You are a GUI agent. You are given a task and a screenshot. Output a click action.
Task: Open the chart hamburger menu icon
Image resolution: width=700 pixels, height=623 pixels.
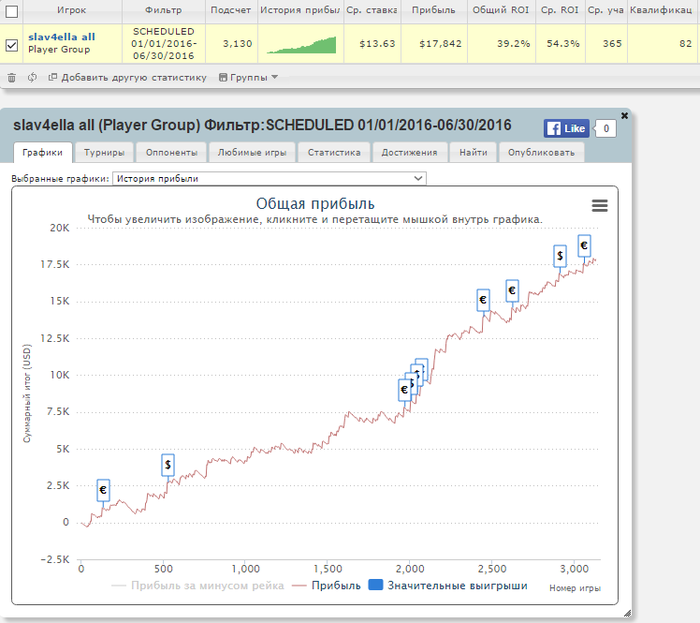coord(600,206)
